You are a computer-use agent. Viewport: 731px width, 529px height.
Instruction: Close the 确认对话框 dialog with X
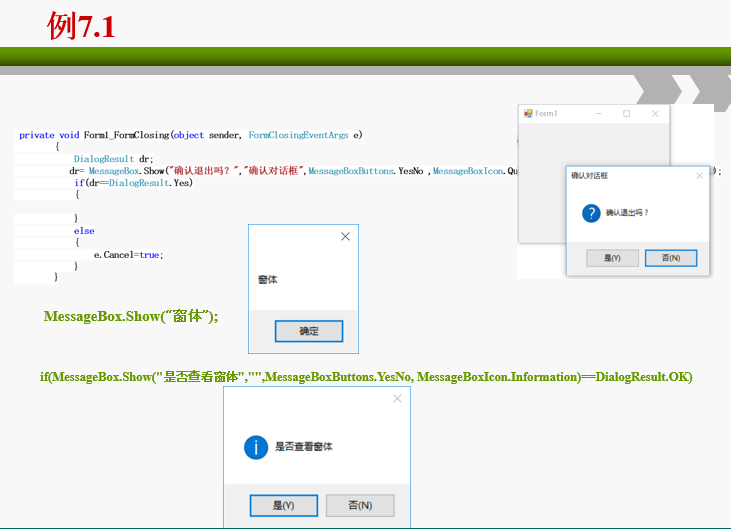click(x=699, y=176)
